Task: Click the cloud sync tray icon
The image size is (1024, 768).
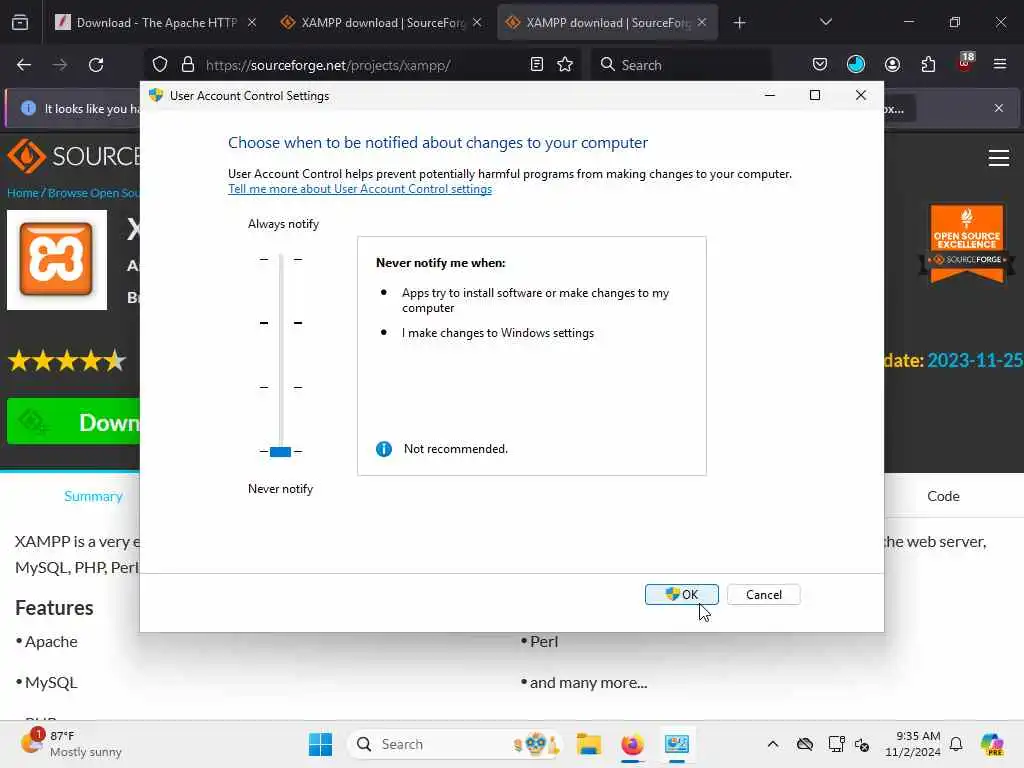Action: (805, 744)
